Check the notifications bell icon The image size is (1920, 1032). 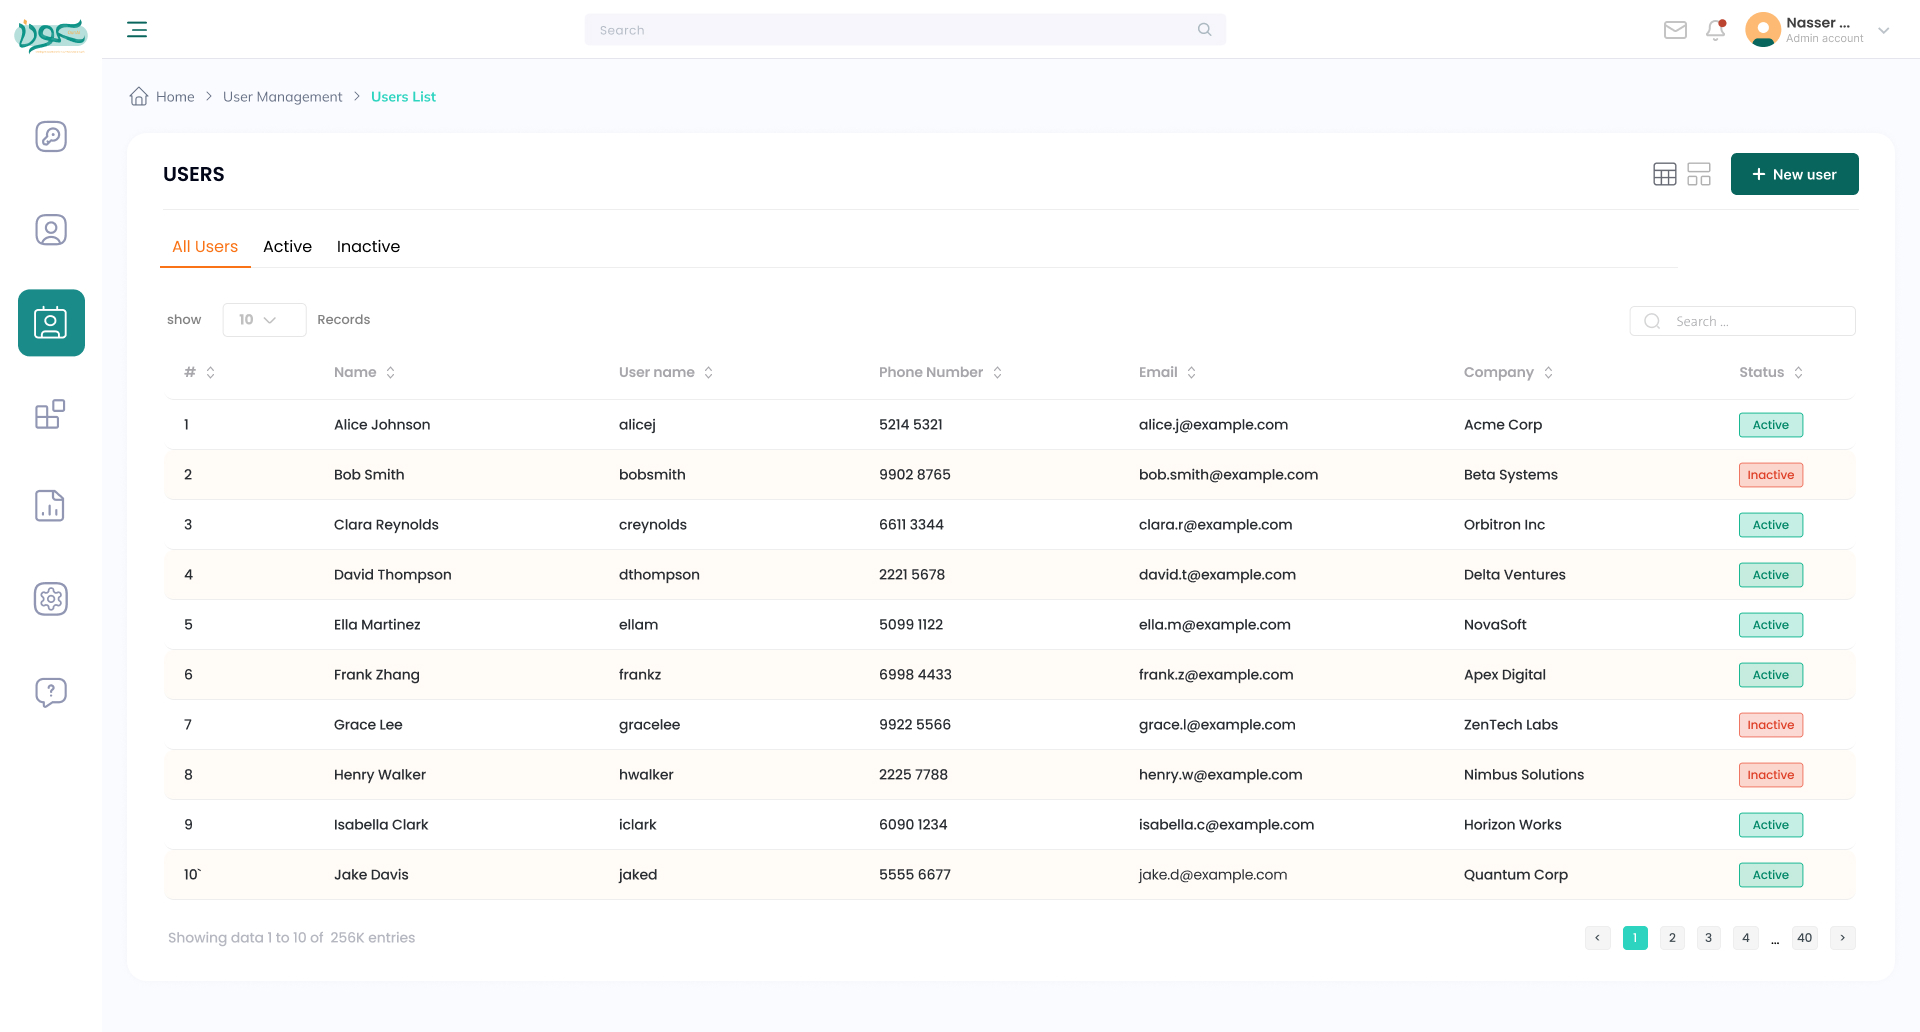tap(1716, 30)
